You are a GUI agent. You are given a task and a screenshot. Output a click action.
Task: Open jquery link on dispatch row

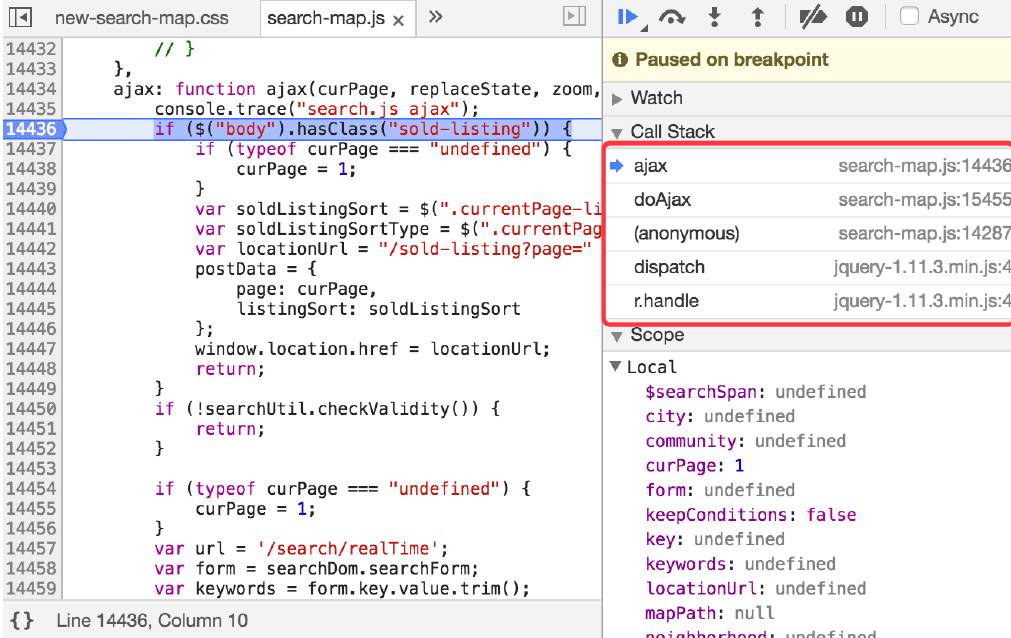922,267
